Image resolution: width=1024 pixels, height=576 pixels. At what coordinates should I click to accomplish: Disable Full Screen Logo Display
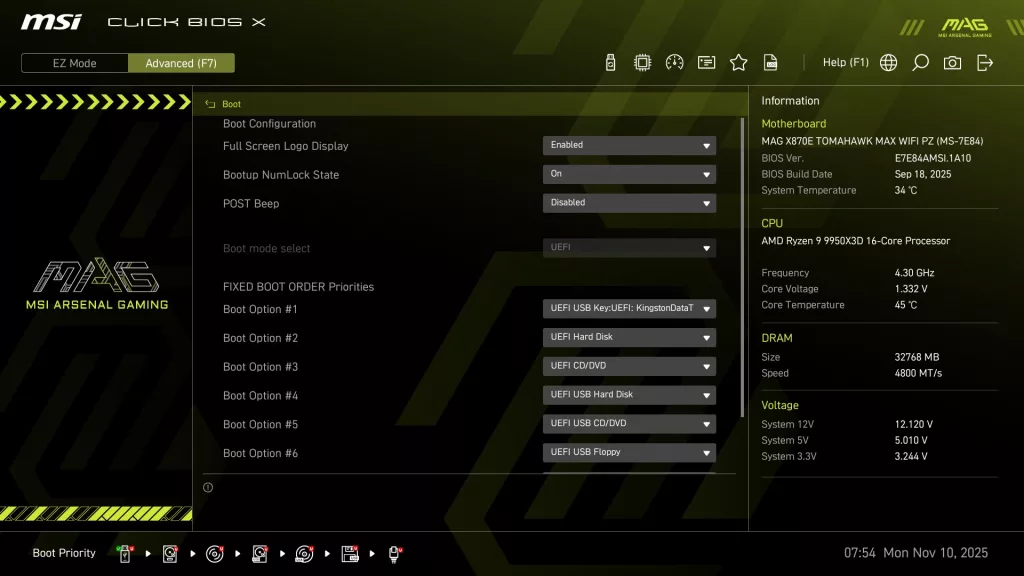(628, 144)
